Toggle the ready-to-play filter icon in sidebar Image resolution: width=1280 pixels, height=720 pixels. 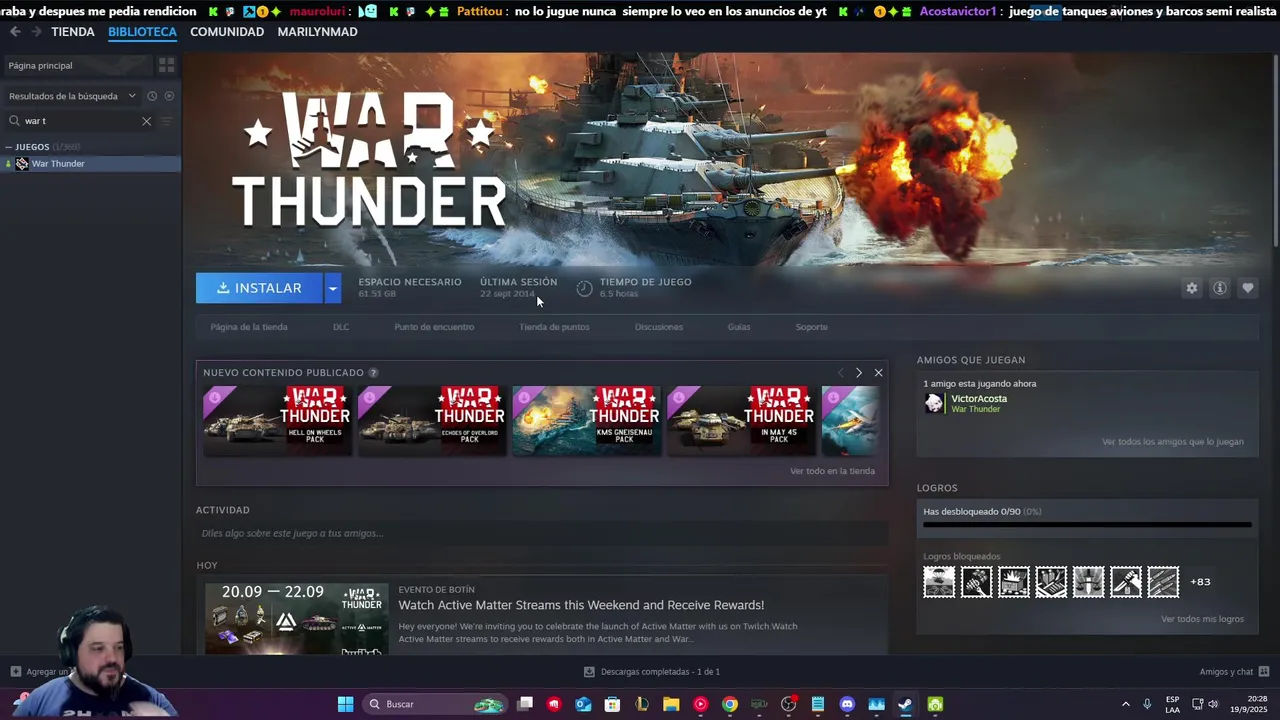tap(169, 96)
